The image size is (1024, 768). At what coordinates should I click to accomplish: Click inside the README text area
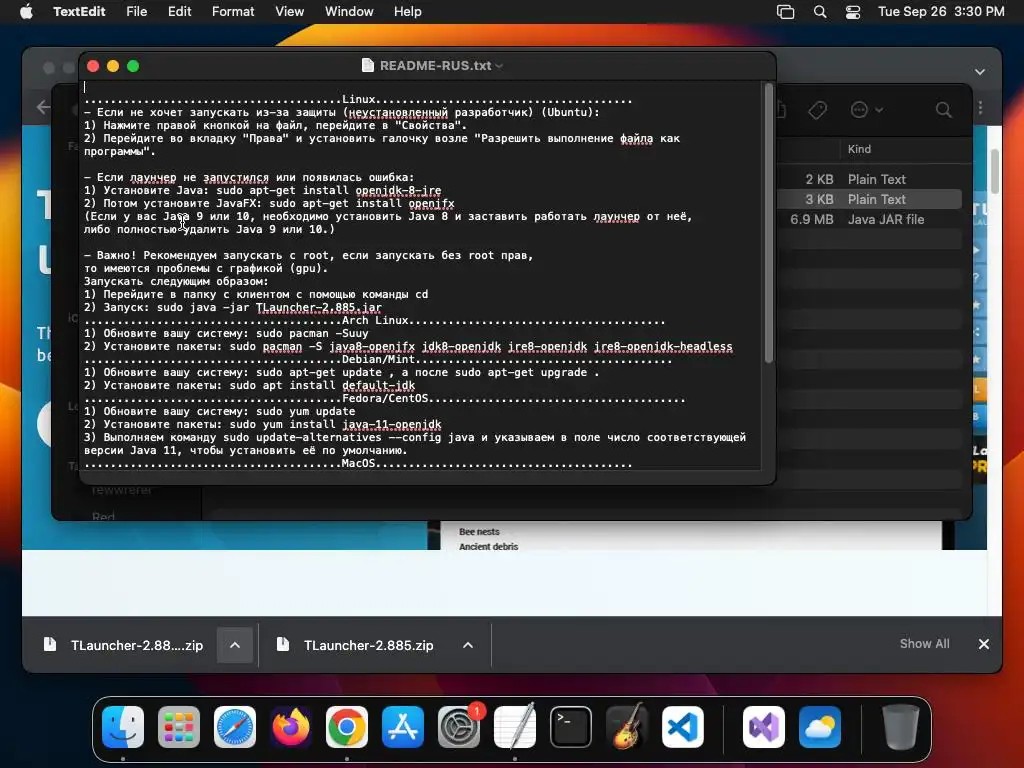click(421, 274)
